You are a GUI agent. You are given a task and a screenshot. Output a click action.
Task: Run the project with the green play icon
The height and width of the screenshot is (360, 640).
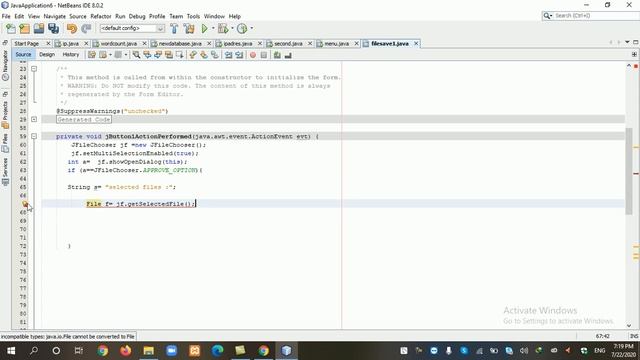click(x=204, y=29)
